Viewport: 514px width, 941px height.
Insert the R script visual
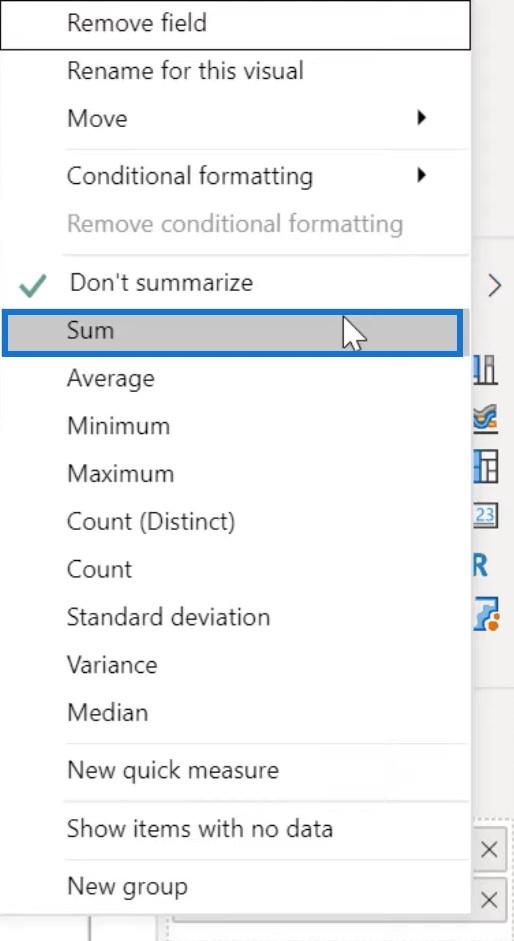(x=480, y=565)
